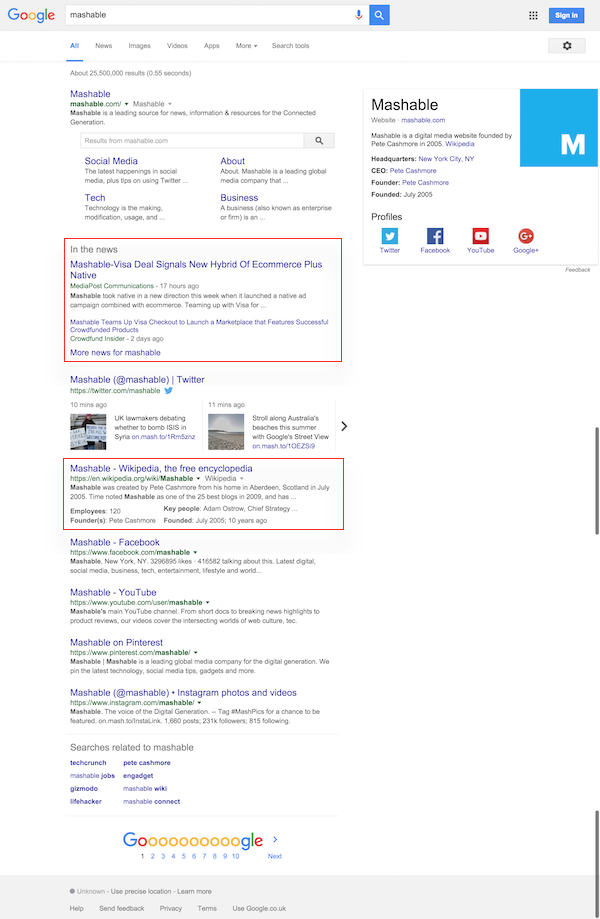Image resolution: width=600 pixels, height=919 pixels.
Task: Open the Australia beaches tweet thumbnail
Action: coord(226,432)
